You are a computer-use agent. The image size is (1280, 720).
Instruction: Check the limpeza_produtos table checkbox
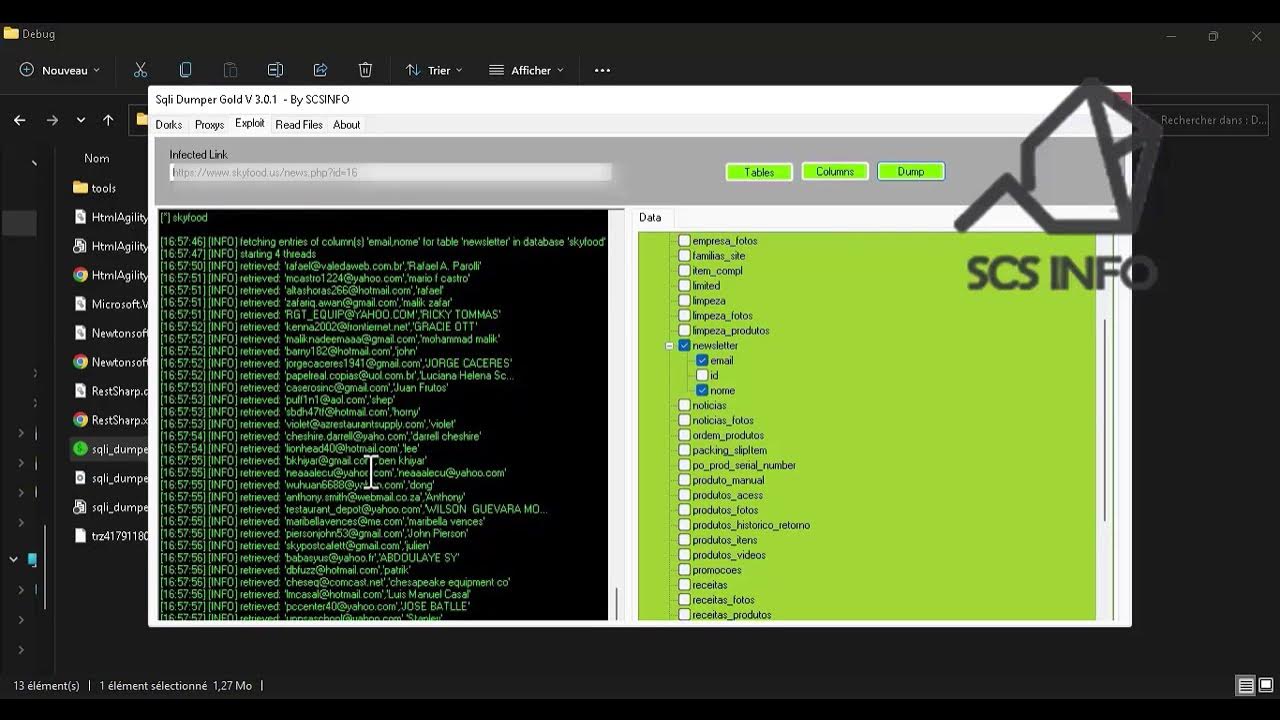click(x=684, y=331)
